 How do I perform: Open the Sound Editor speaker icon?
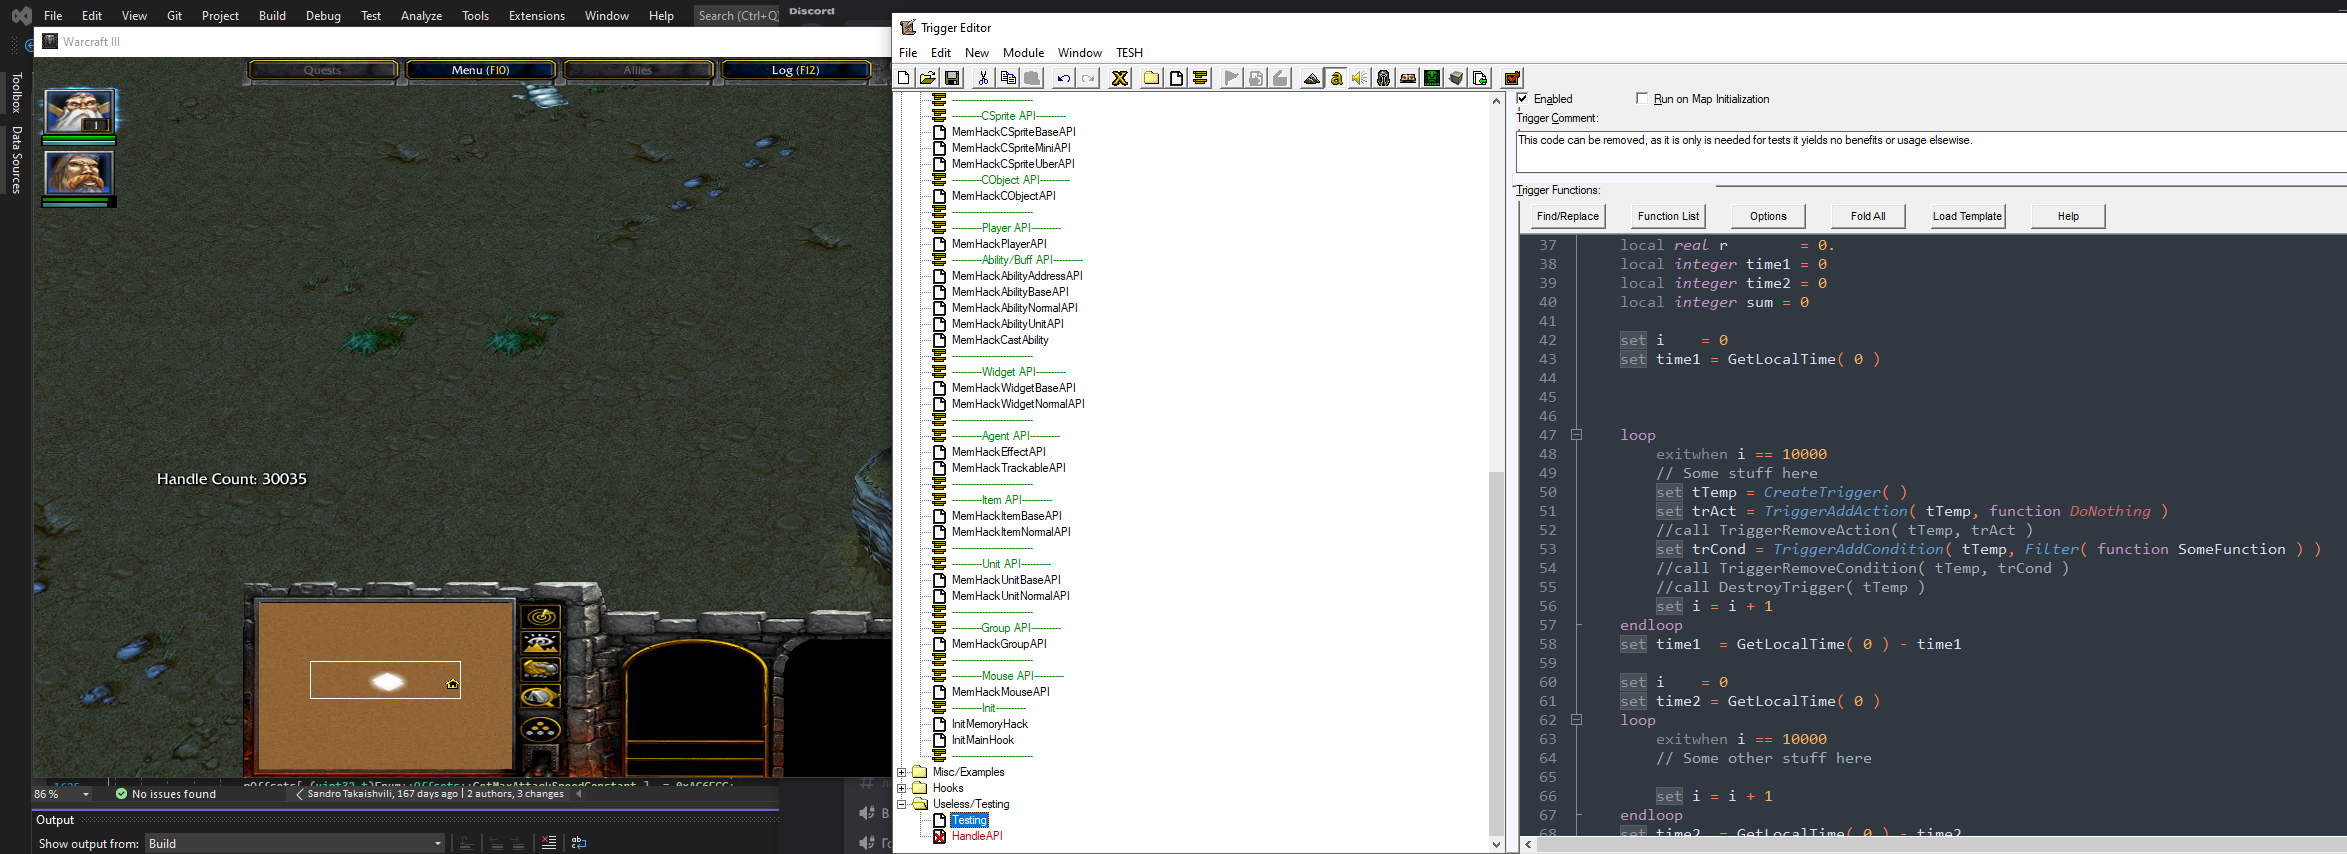point(1360,78)
